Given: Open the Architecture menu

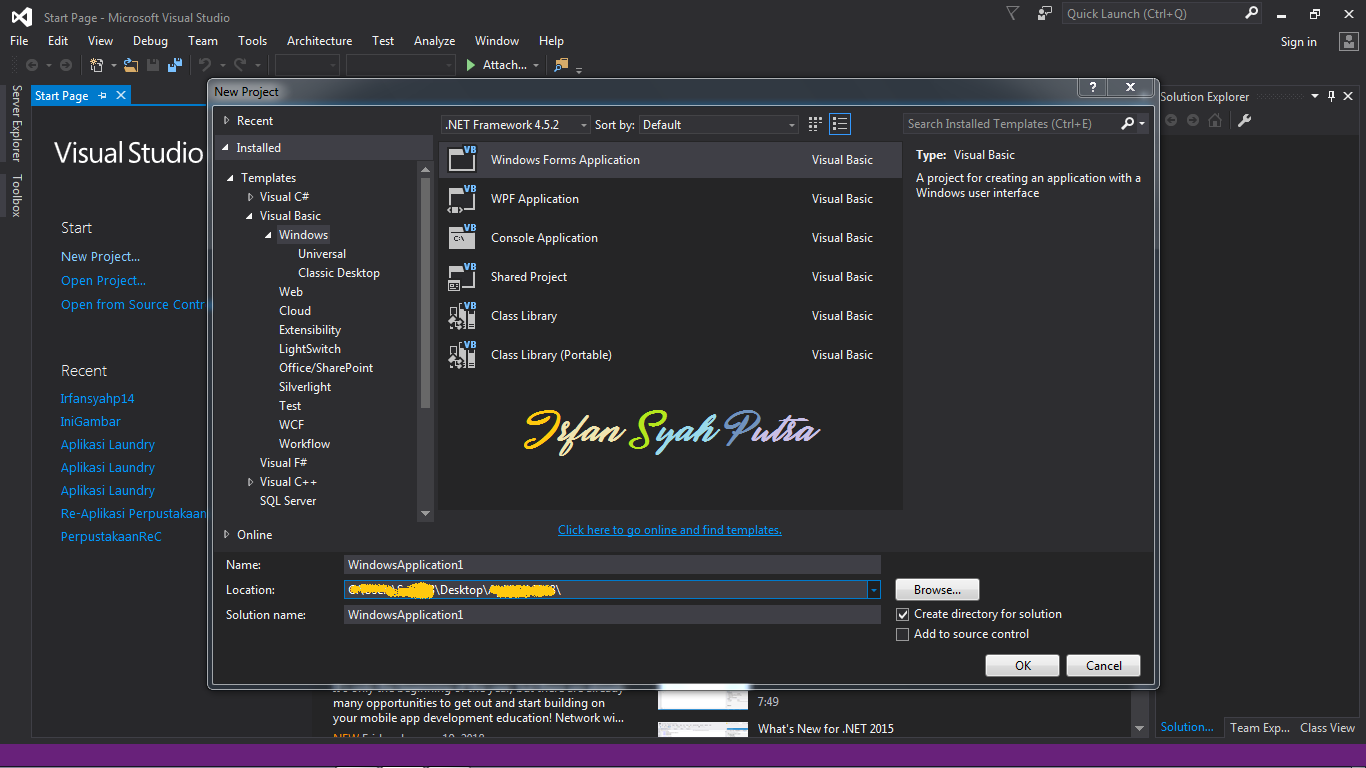Looking at the screenshot, I should [319, 41].
